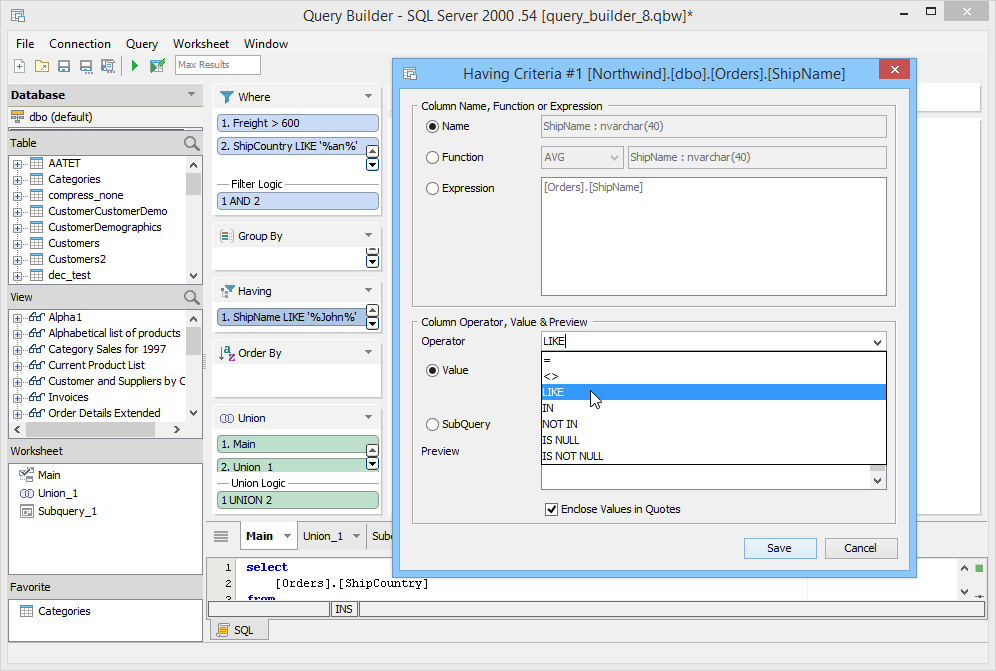Select the SubQuery radio button
The image size is (996, 671).
432,424
